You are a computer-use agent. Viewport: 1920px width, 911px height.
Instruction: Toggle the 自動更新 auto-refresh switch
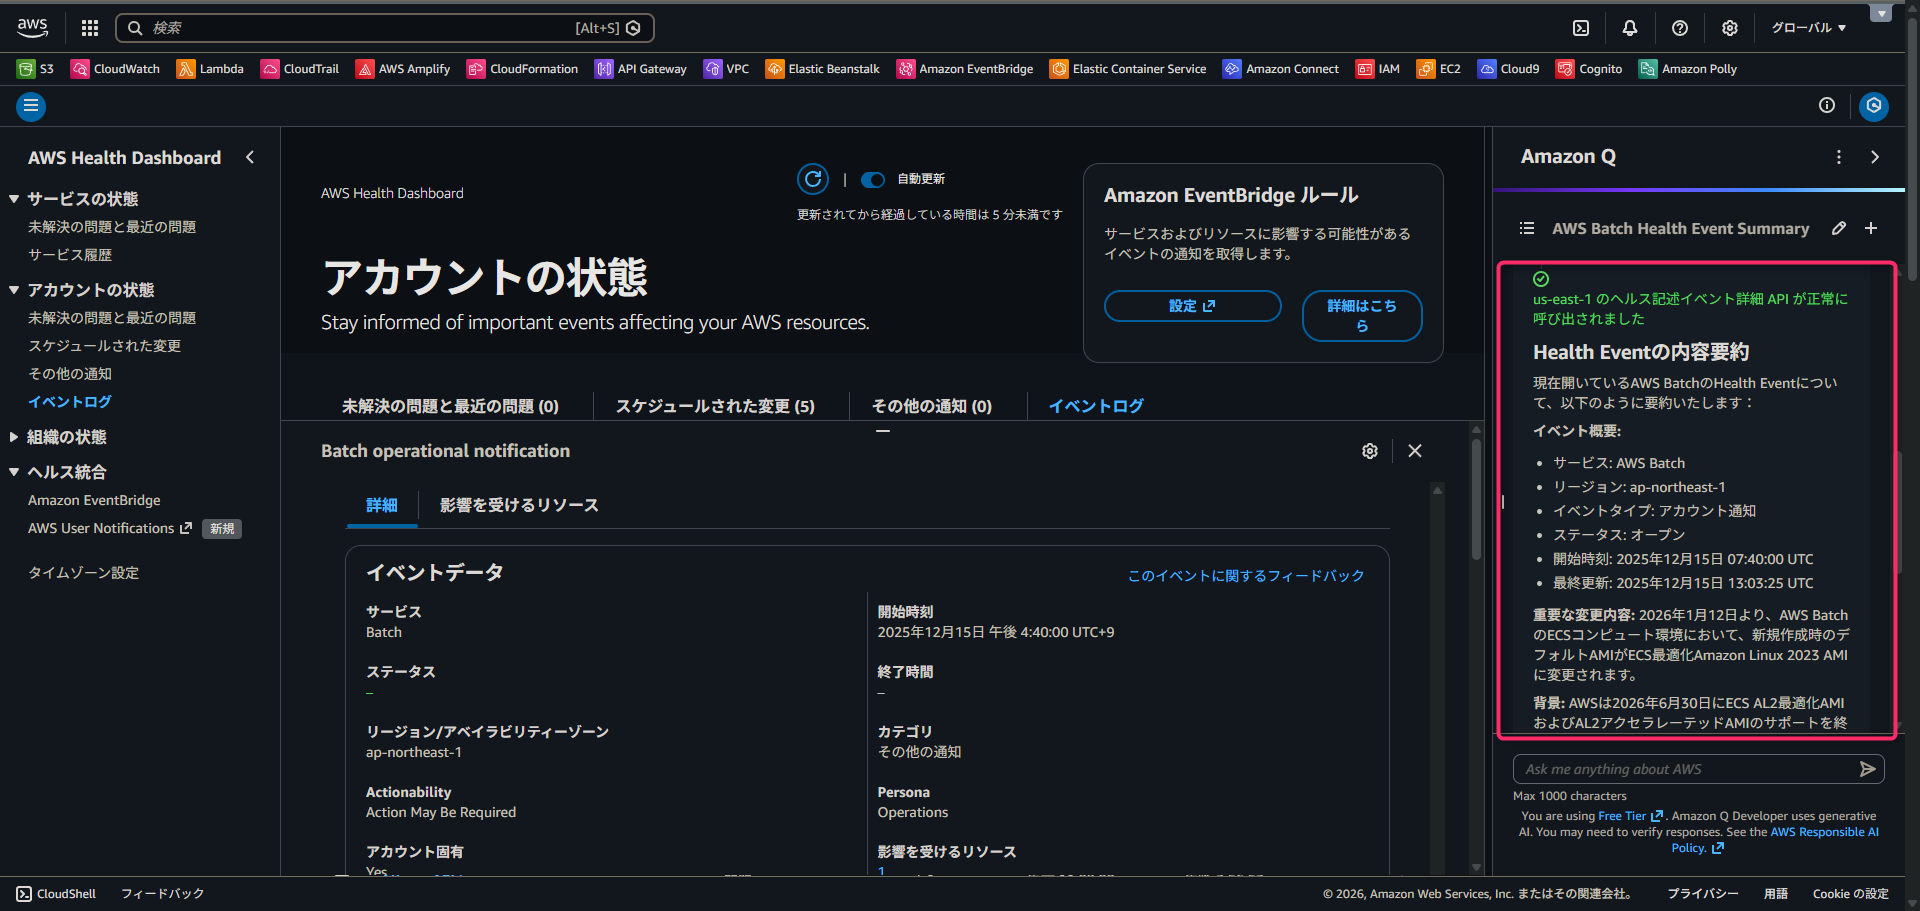coord(873,180)
